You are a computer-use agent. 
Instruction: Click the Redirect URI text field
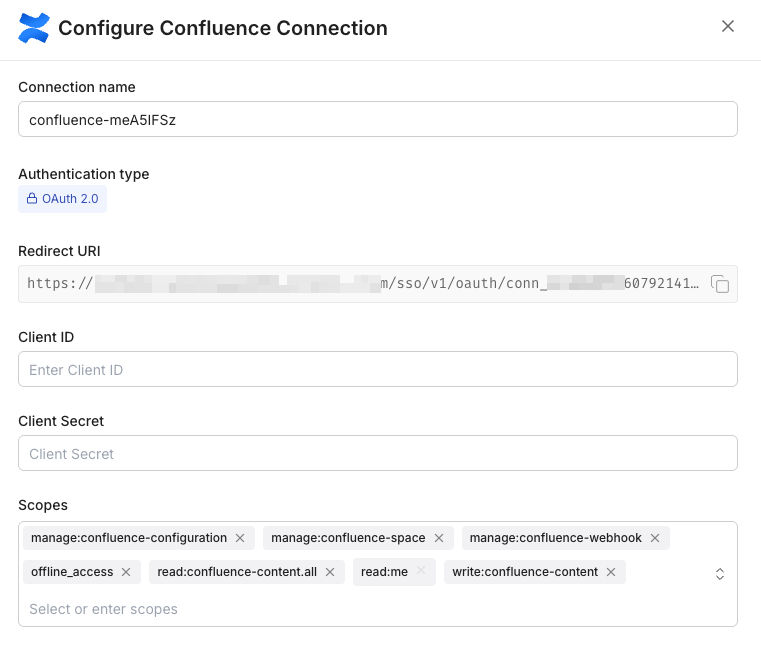[360, 284]
